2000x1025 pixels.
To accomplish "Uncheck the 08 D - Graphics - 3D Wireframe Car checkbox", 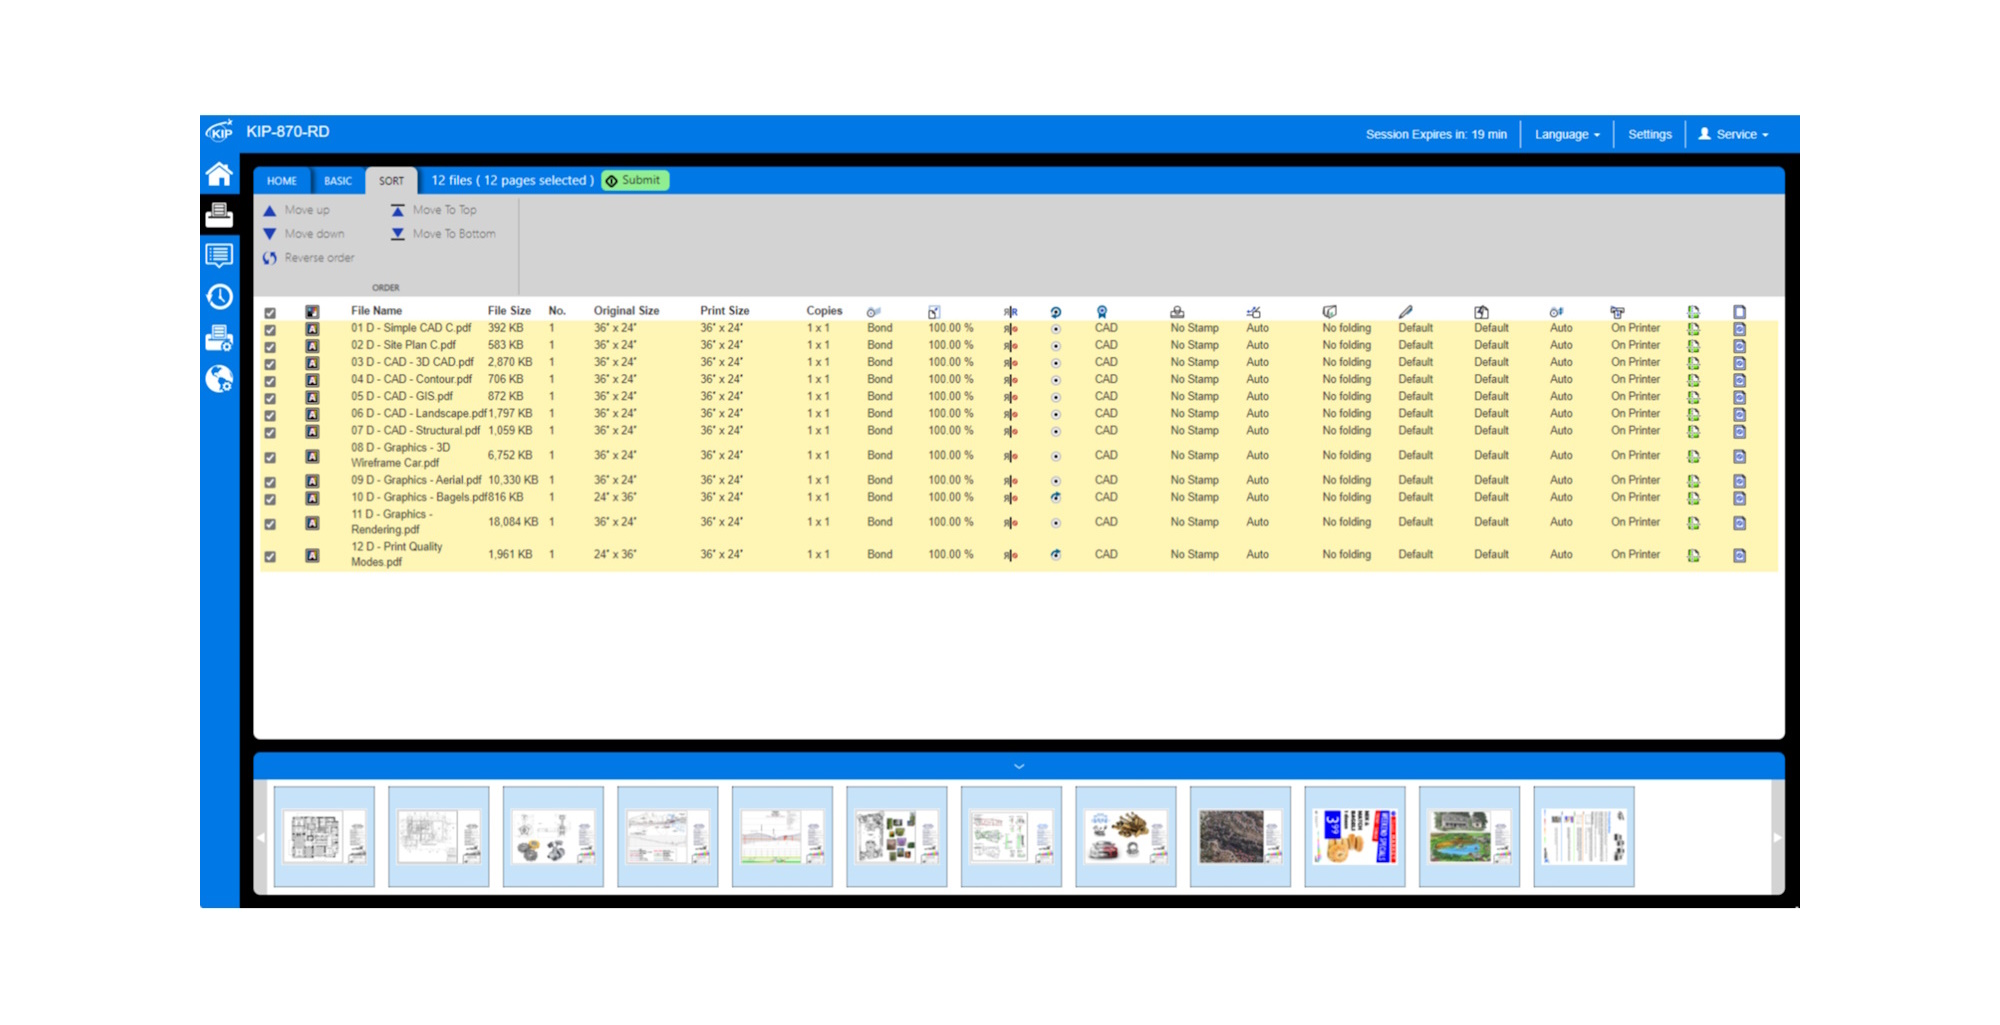I will pos(270,457).
